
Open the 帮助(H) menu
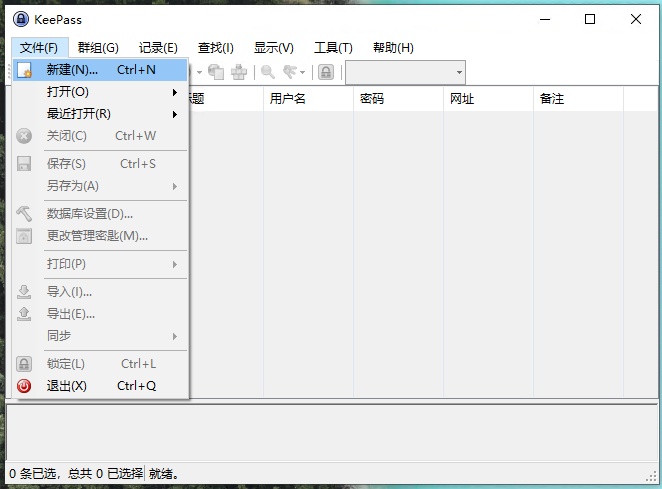(393, 47)
